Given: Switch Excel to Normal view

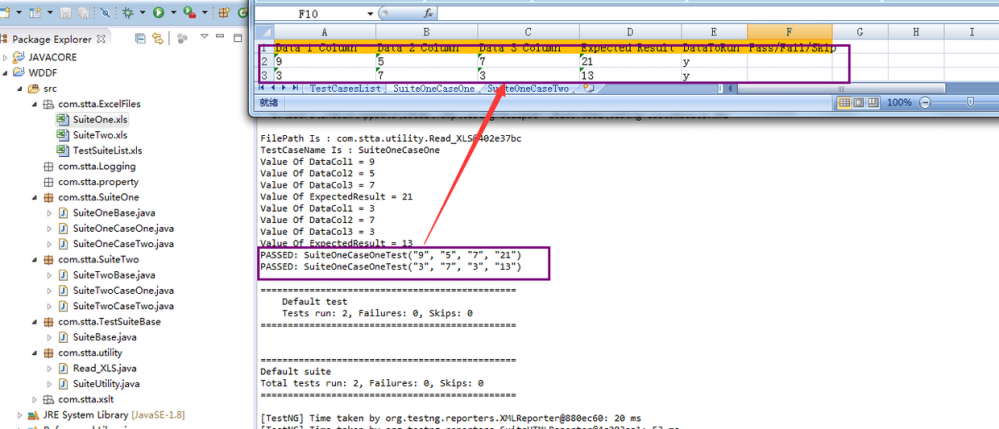Looking at the screenshot, I should click(844, 103).
